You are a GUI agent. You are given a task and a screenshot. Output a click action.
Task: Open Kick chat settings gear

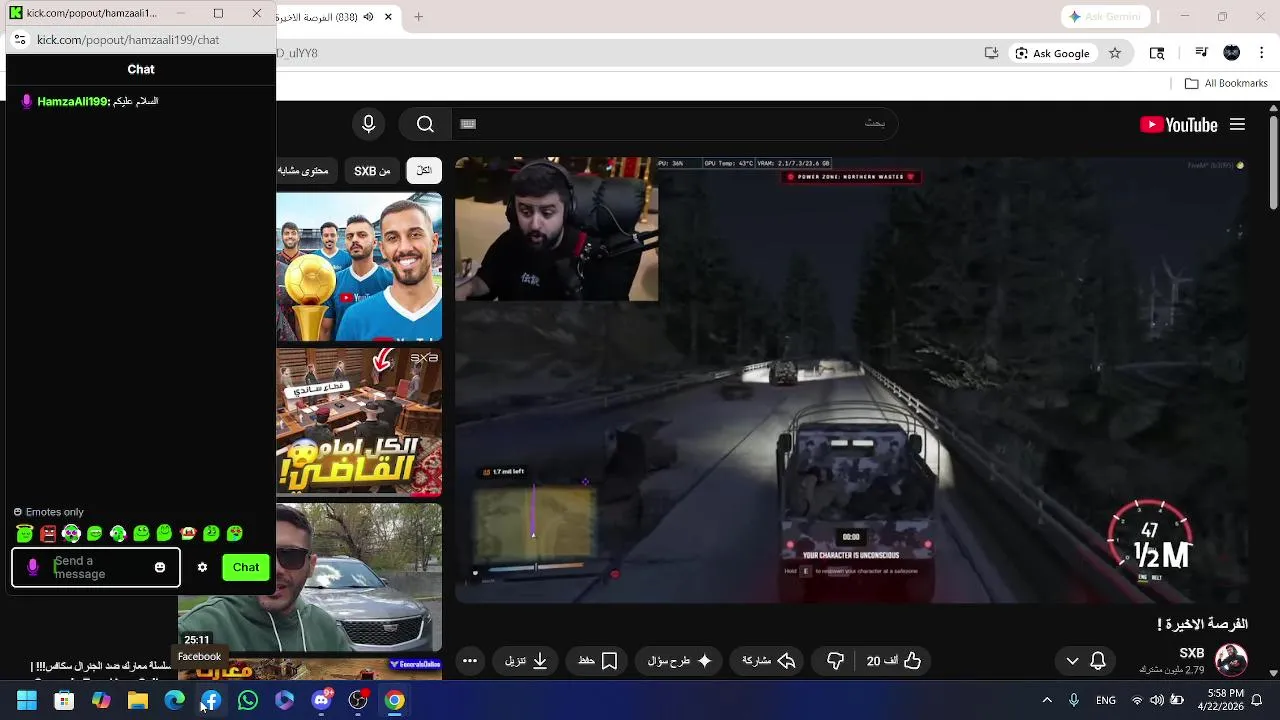pos(202,567)
